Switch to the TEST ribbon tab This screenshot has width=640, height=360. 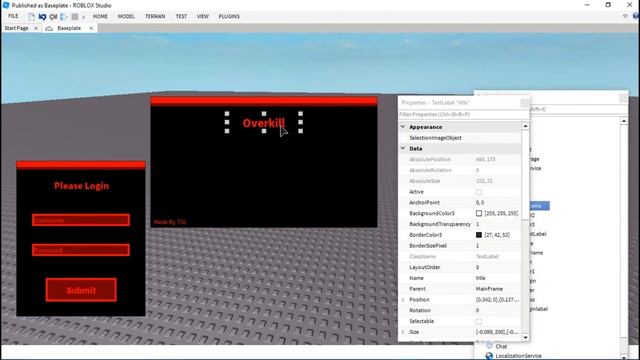pyautogui.click(x=181, y=16)
